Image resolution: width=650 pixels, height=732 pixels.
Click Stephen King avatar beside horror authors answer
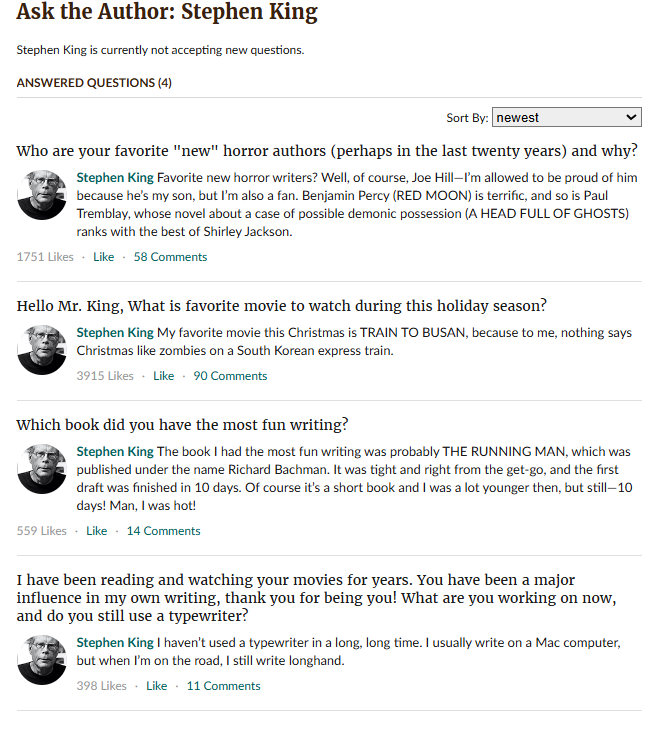42,195
